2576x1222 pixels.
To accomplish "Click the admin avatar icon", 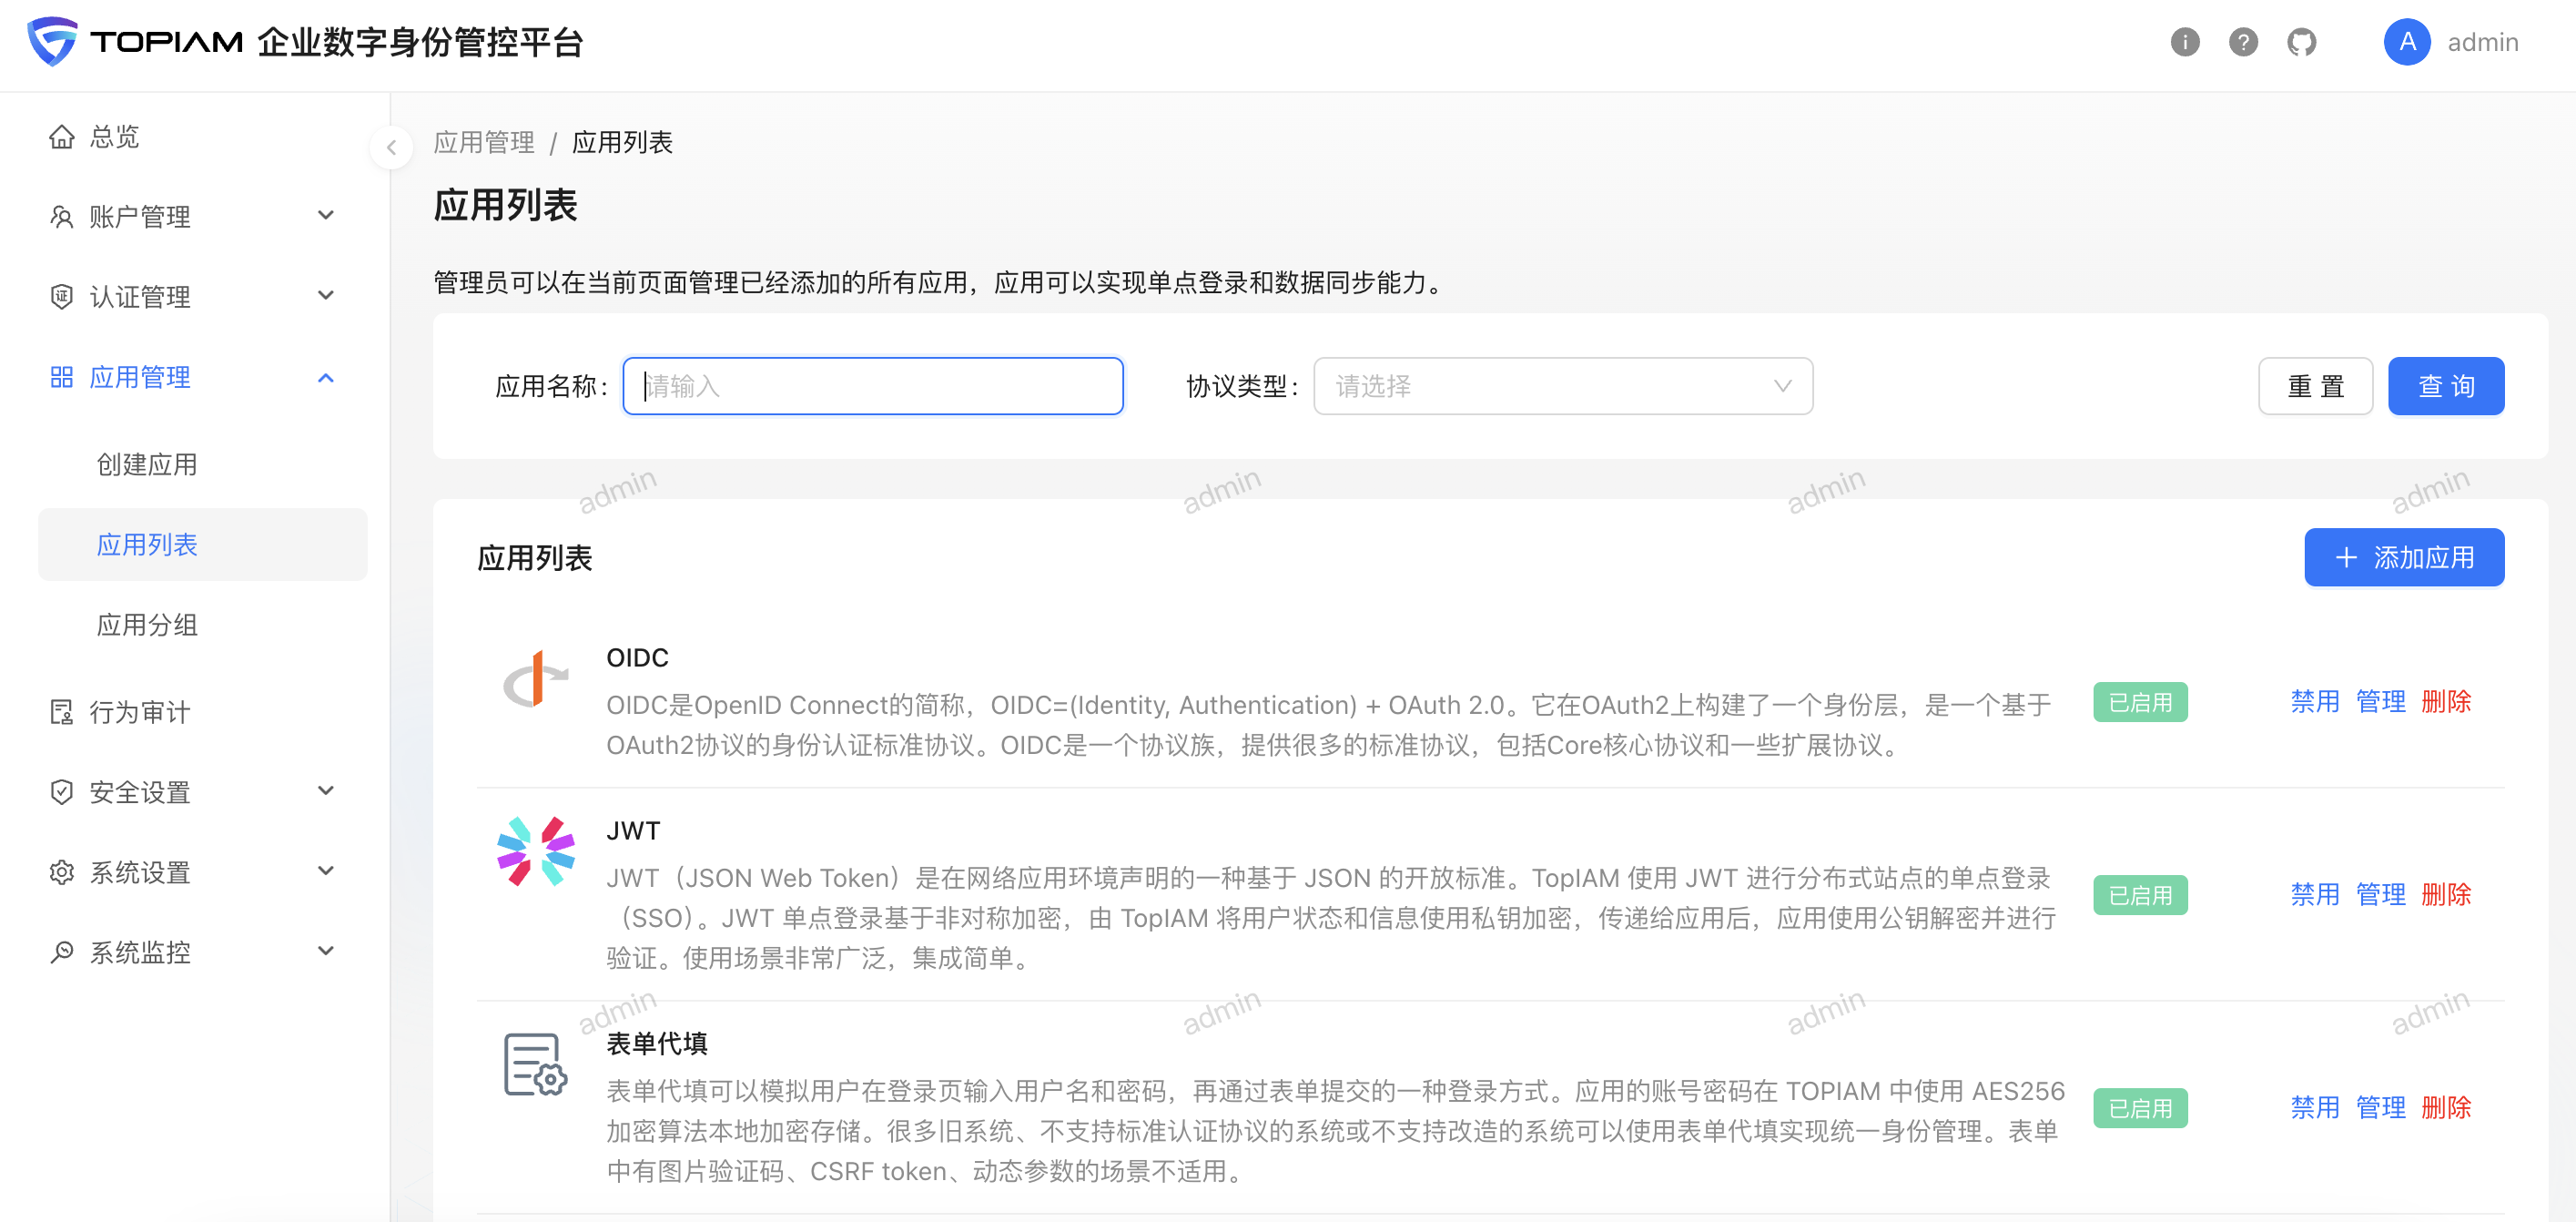I will (2406, 42).
